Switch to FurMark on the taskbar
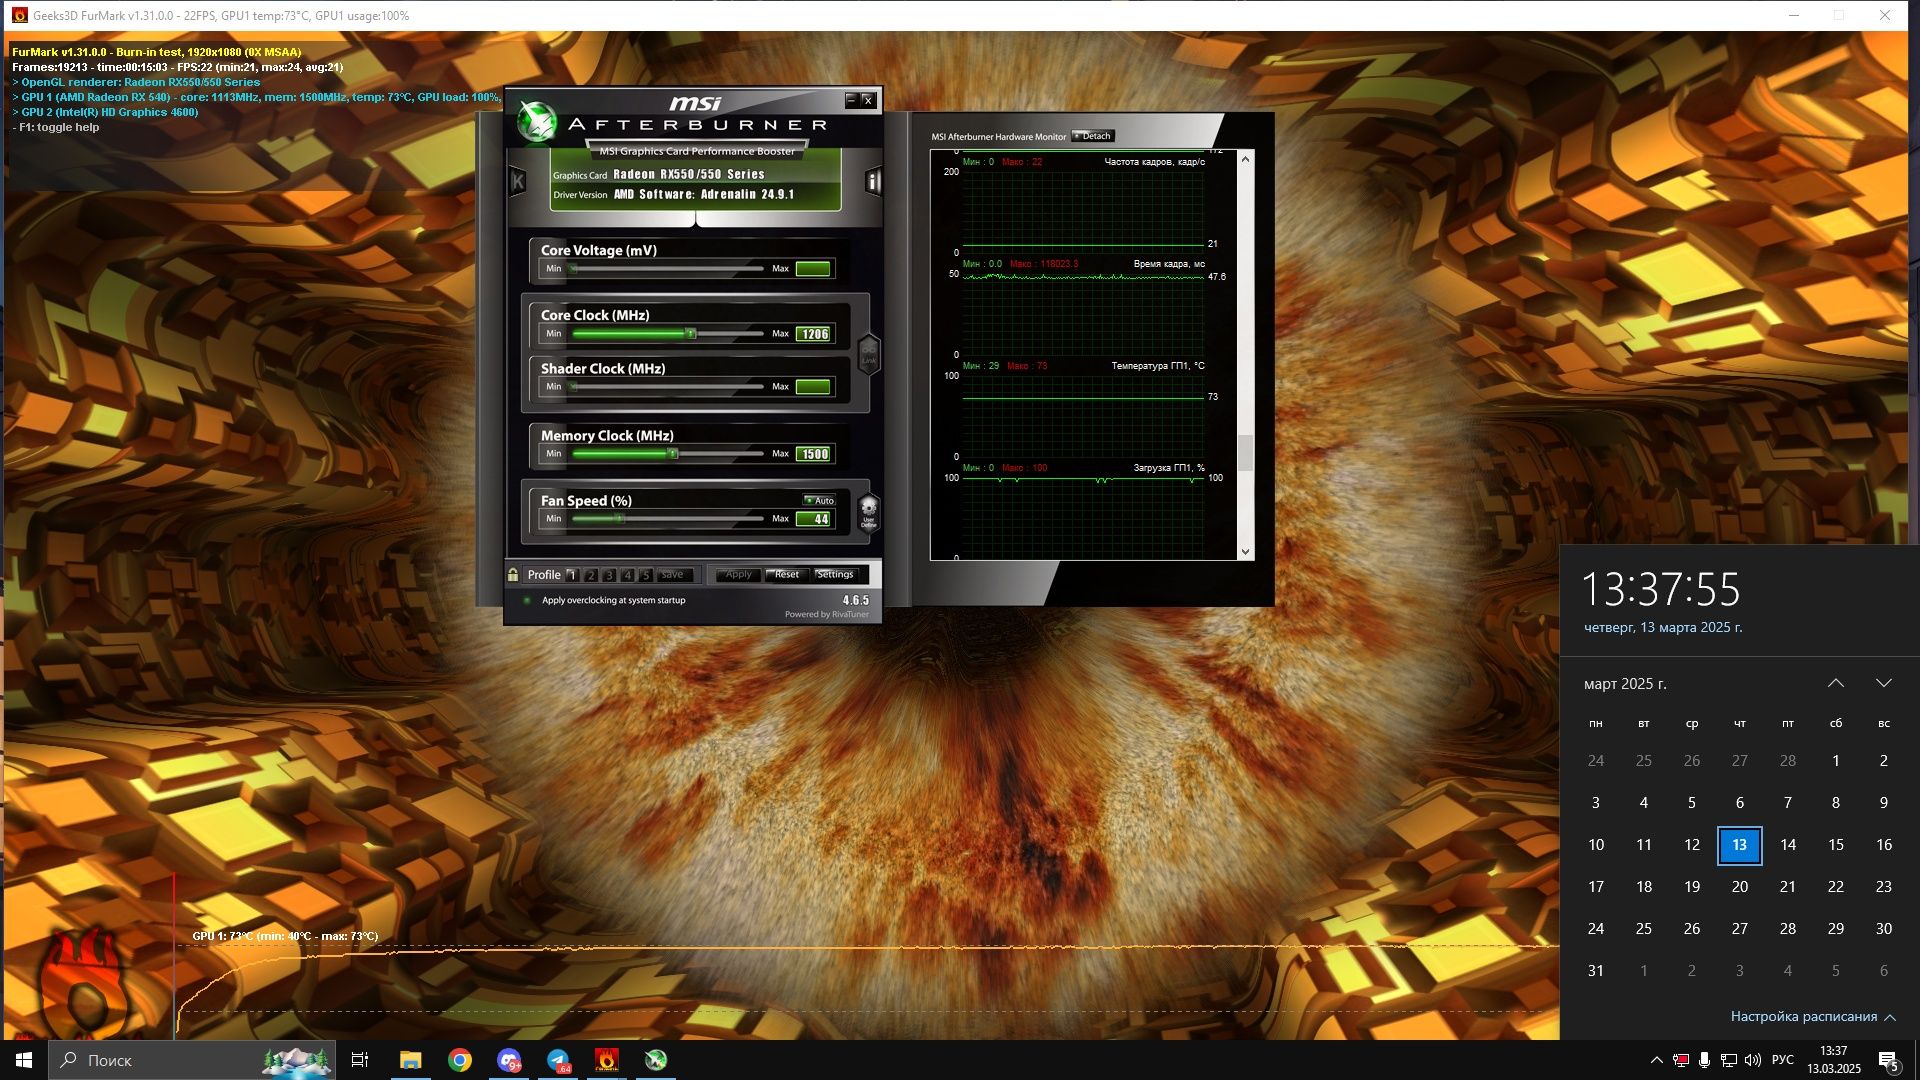Image resolution: width=1920 pixels, height=1080 pixels. click(607, 1060)
